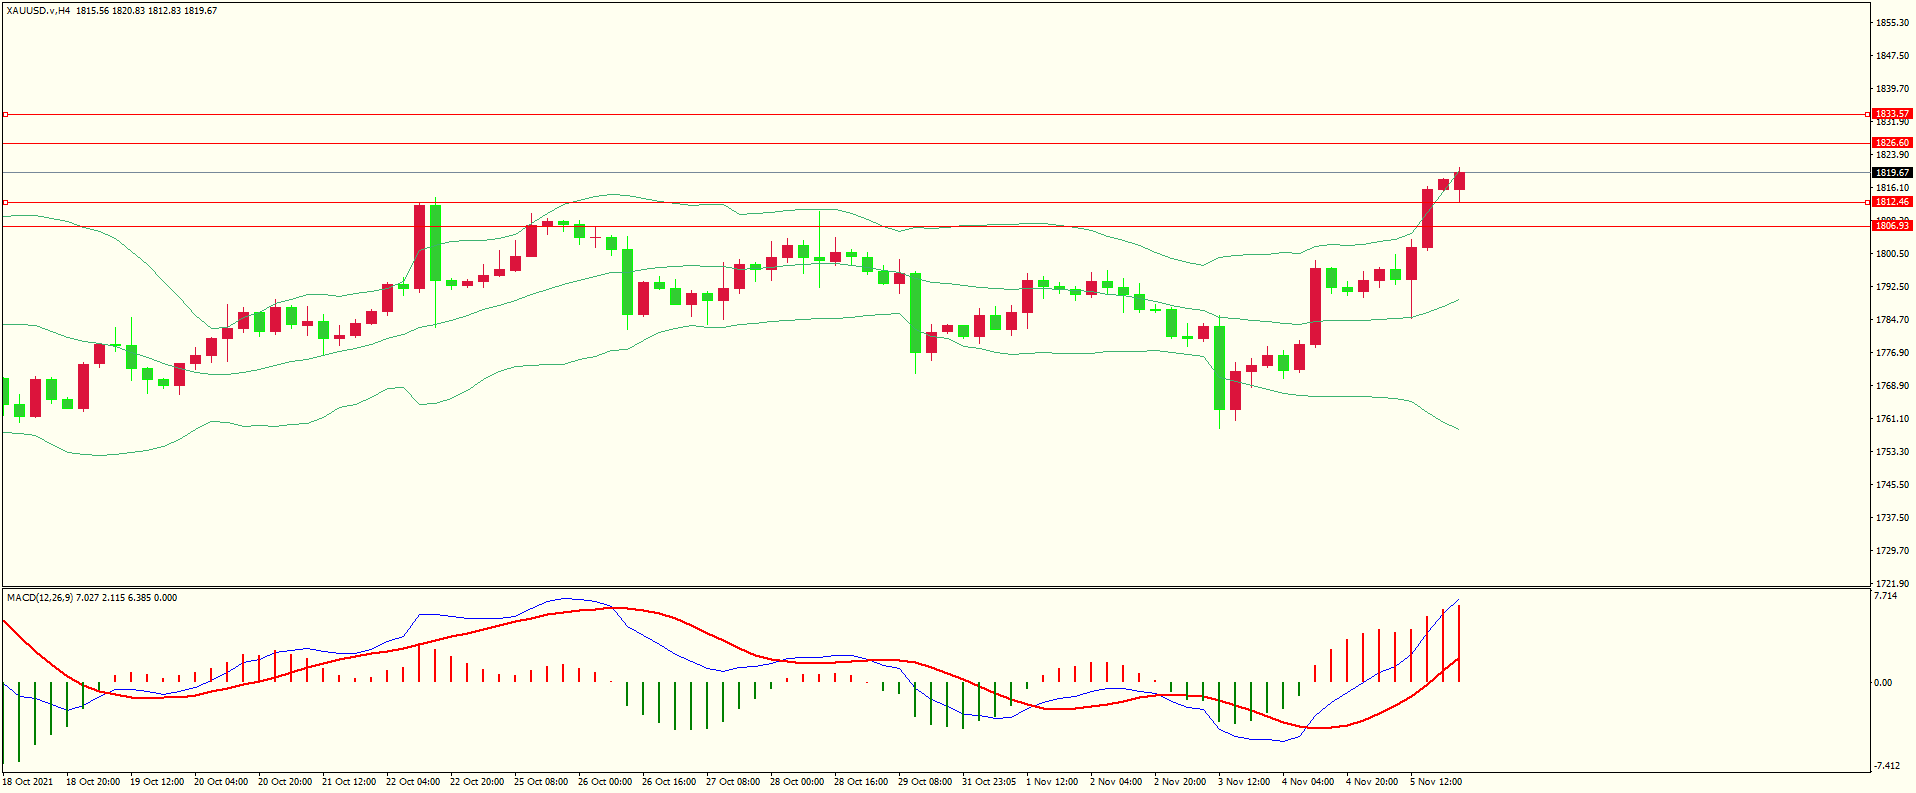
Task: Click the 1776.90 price axis label
Action: (x=1892, y=353)
